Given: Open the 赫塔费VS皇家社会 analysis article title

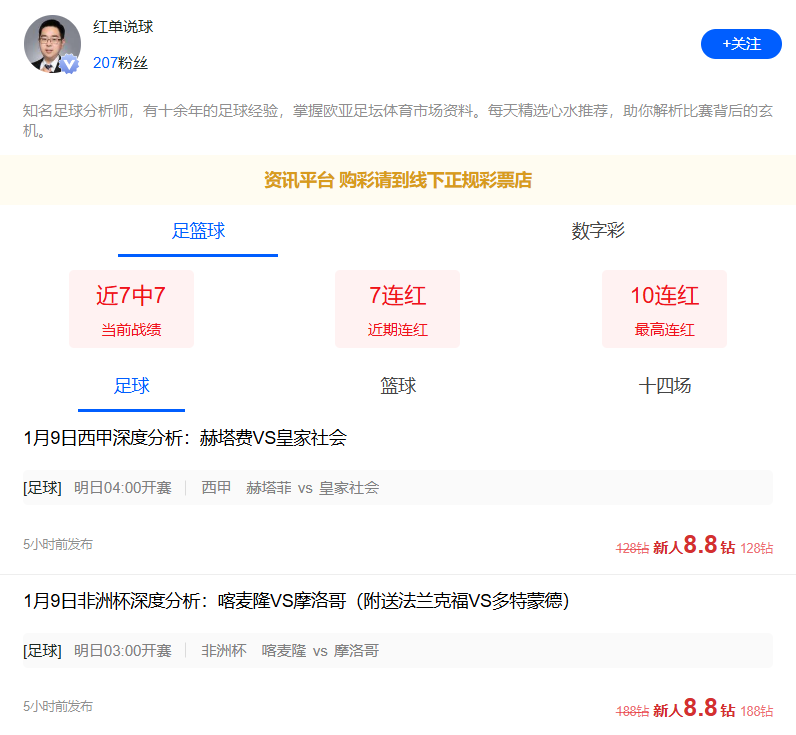Looking at the screenshot, I should tap(185, 438).
